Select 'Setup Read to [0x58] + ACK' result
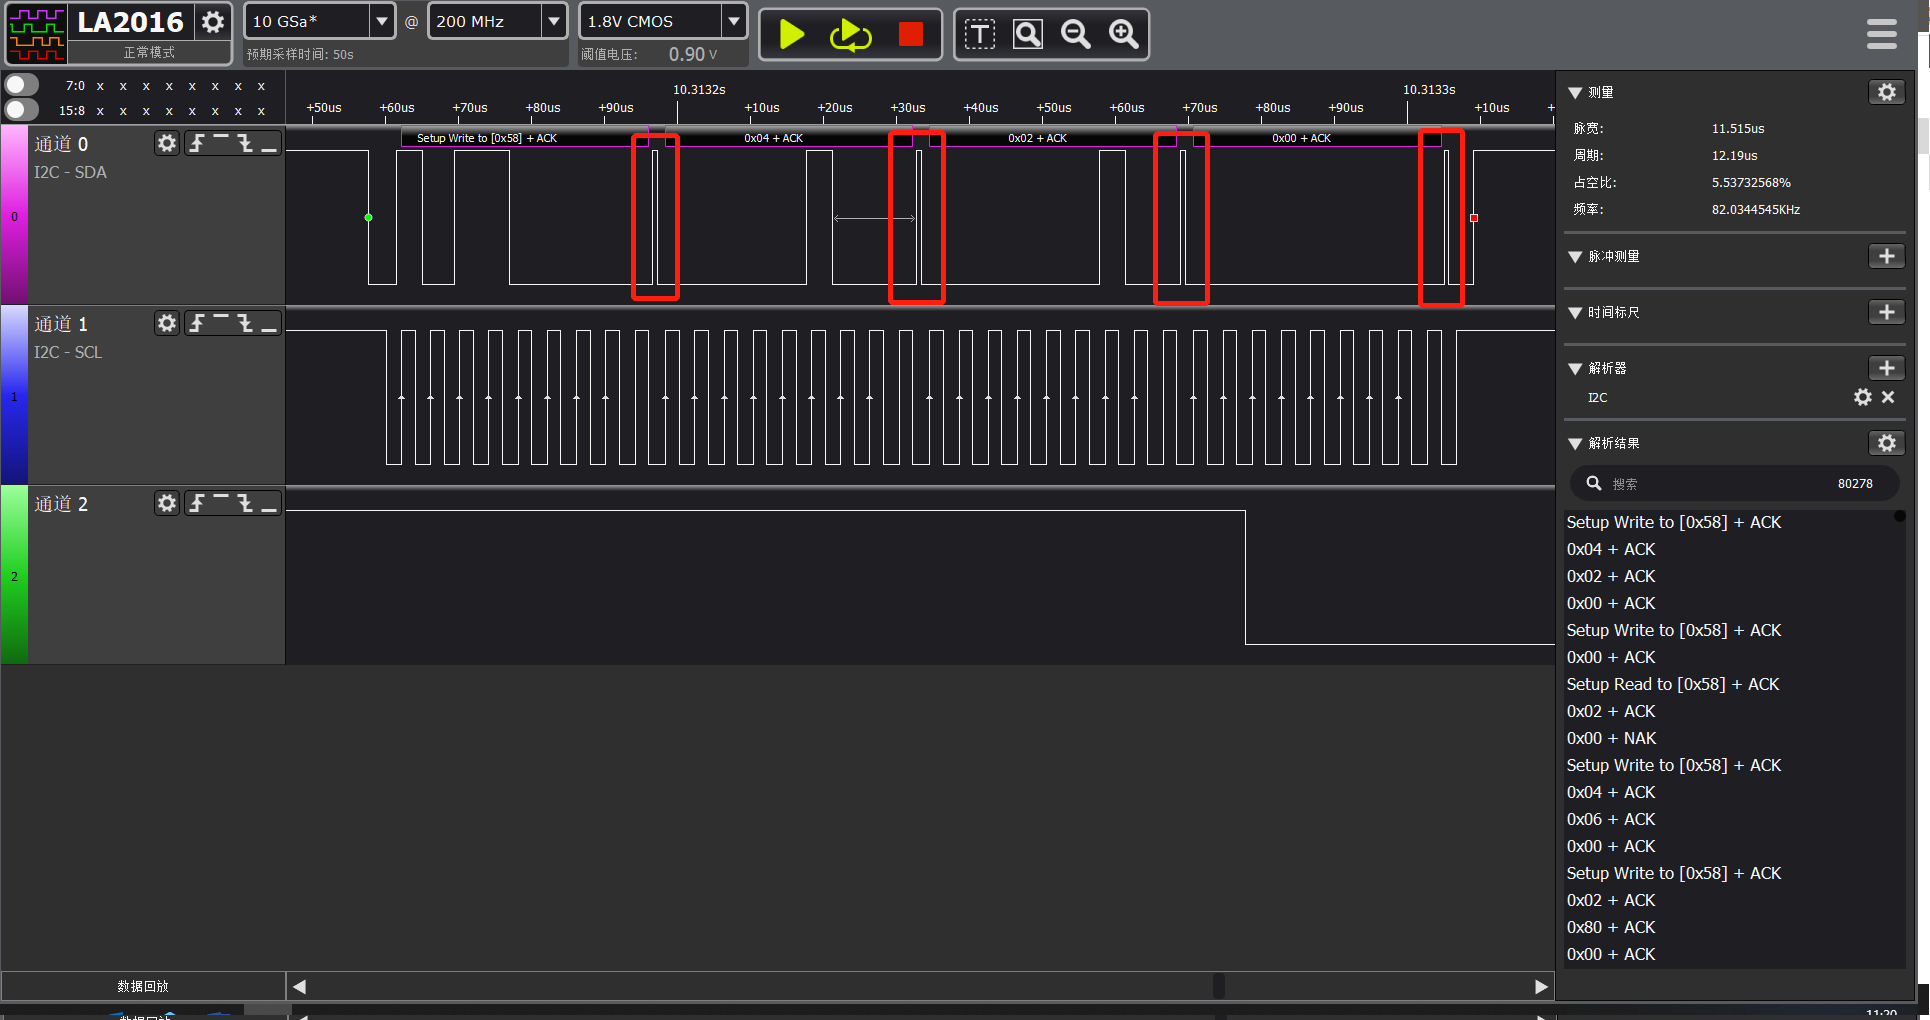 (x=1673, y=684)
